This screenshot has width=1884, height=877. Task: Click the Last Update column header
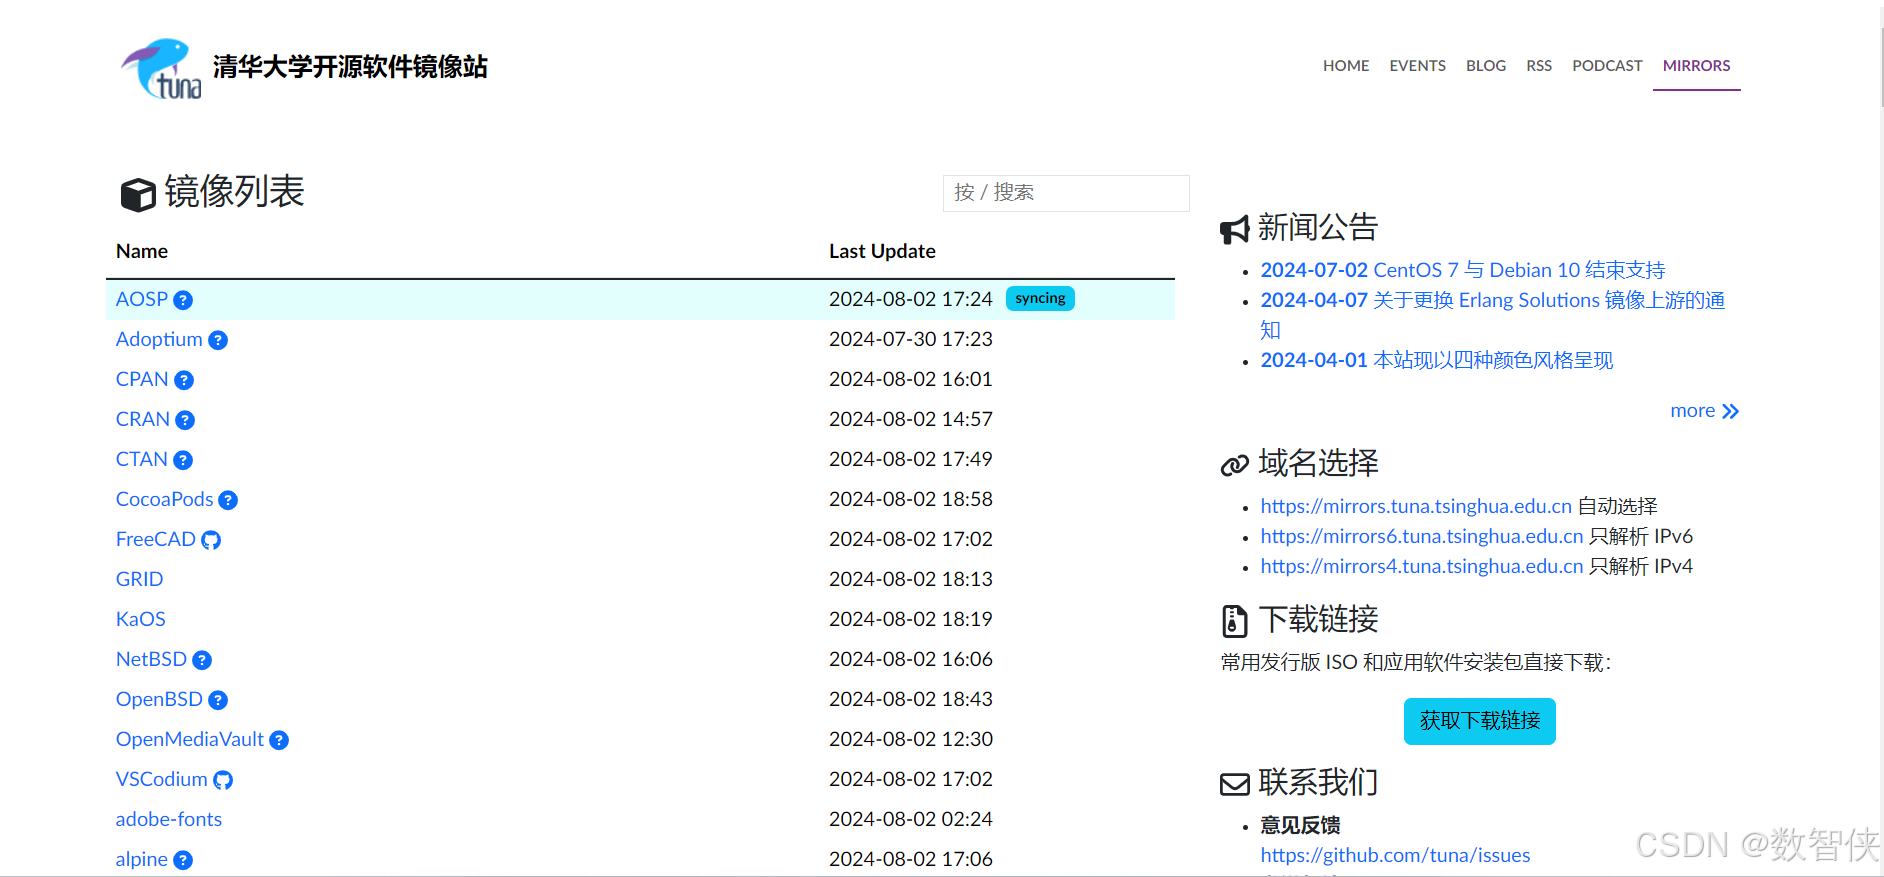tap(882, 251)
